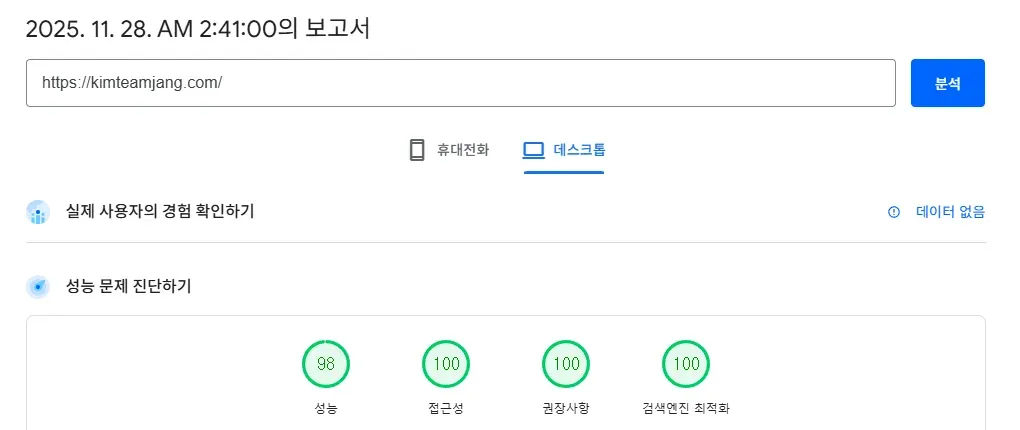Click the URL input field

coord(460,83)
